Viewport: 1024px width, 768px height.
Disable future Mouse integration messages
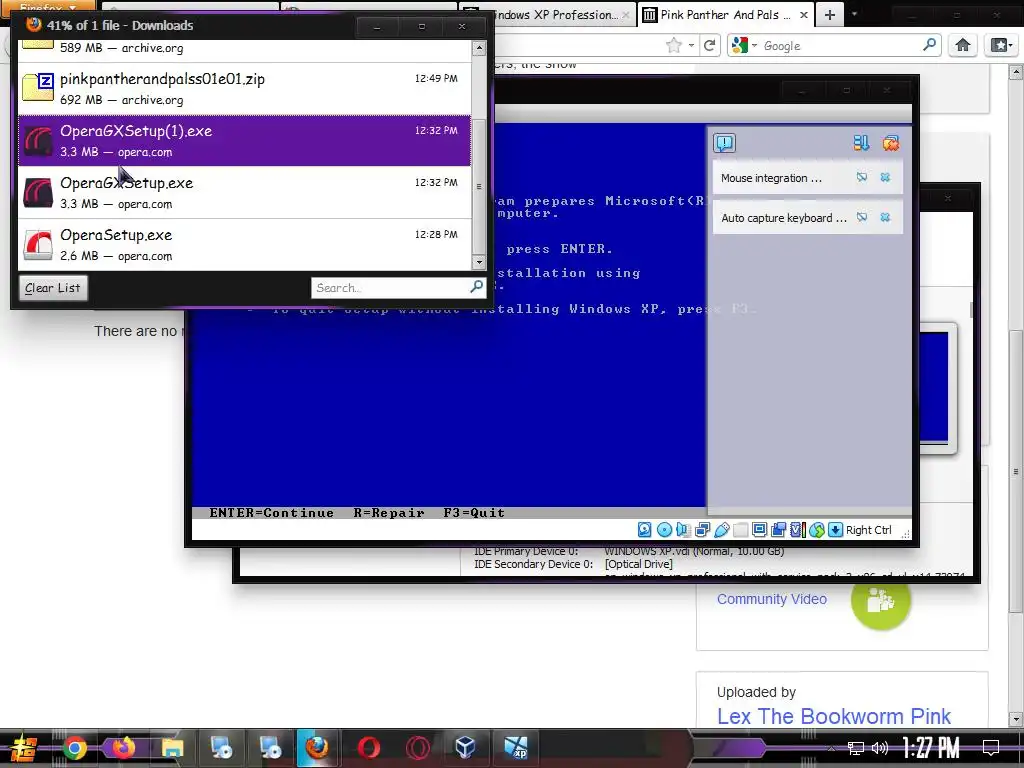coord(862,177)
